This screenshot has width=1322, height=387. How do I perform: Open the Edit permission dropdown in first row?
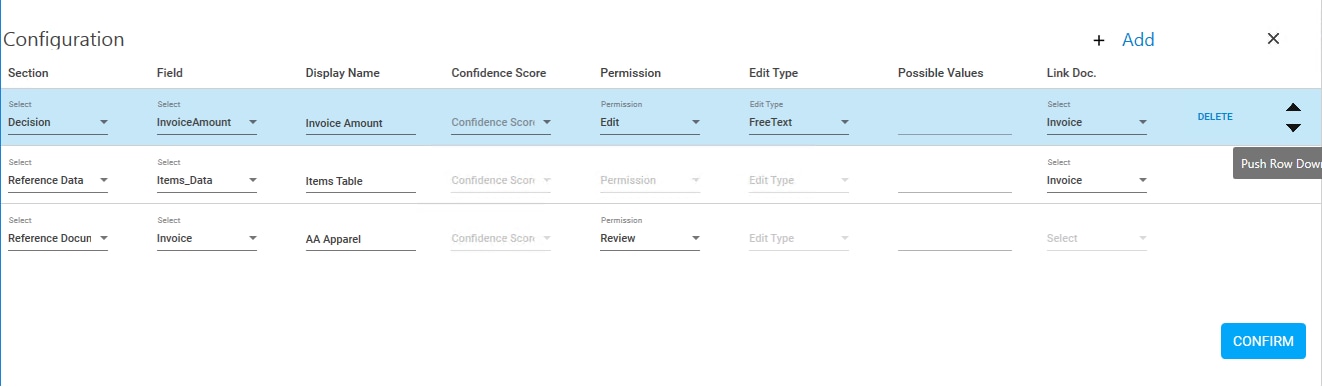pyautogui.click(x=650, y=122)
